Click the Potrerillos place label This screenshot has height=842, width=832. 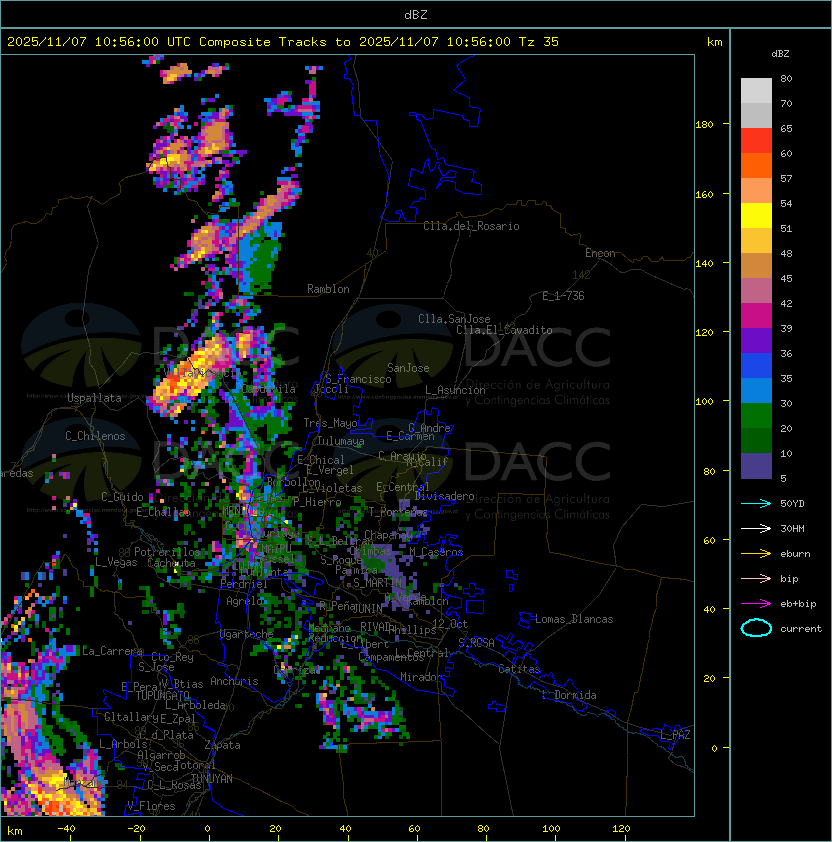coord(167,552)
